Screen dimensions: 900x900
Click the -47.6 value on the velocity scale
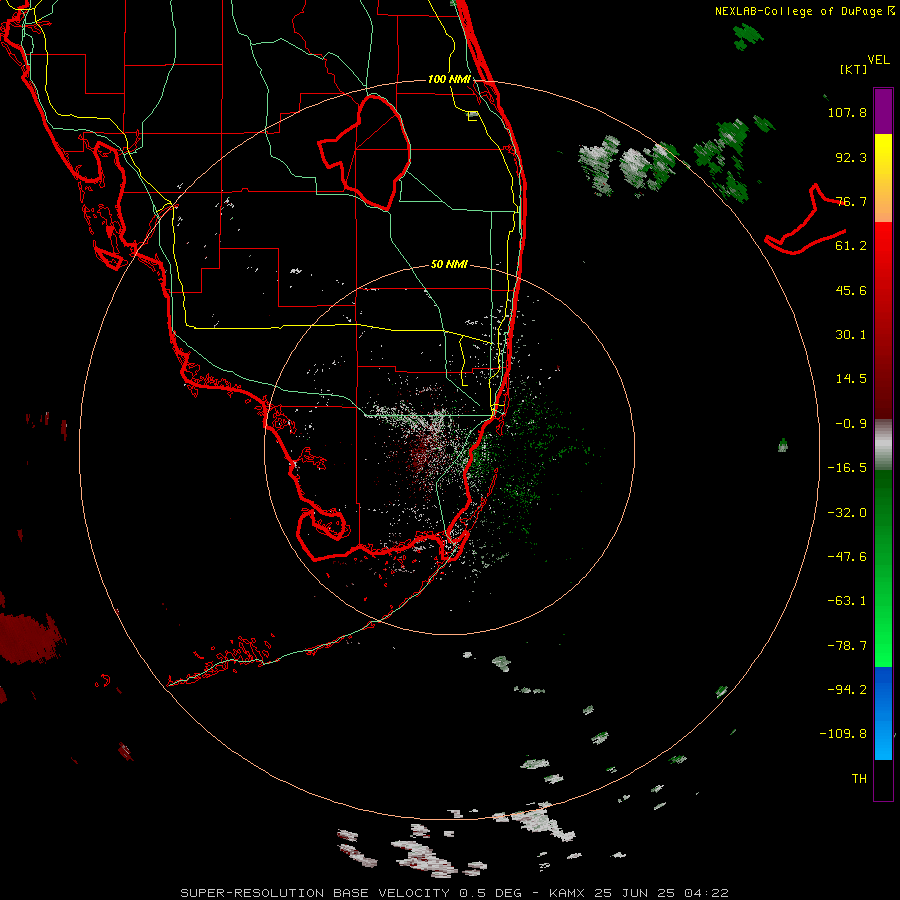(847, 557)
